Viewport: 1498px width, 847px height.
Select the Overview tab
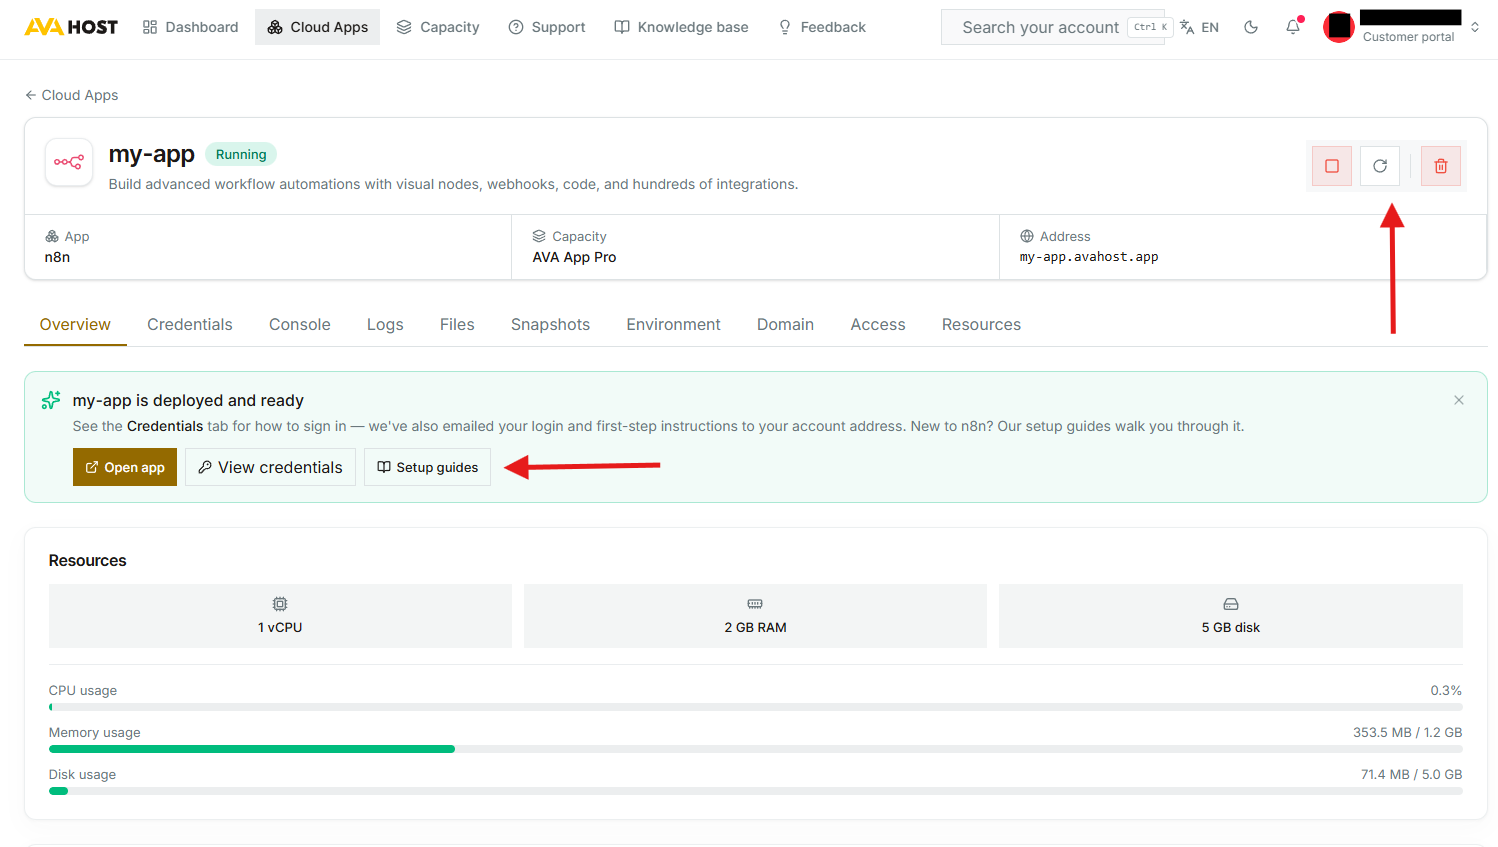point(75,325)
